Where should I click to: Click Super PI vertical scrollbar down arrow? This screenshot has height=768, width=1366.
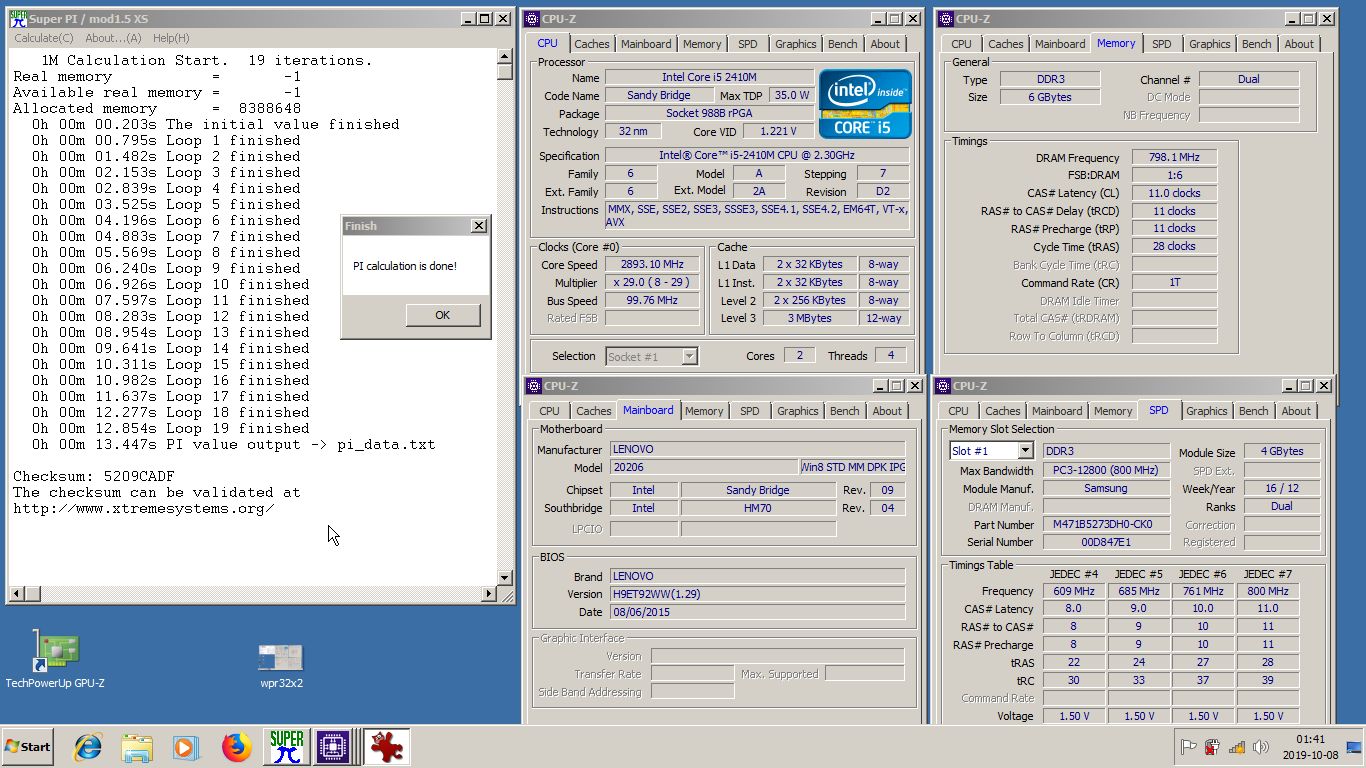tap(505, 577)
